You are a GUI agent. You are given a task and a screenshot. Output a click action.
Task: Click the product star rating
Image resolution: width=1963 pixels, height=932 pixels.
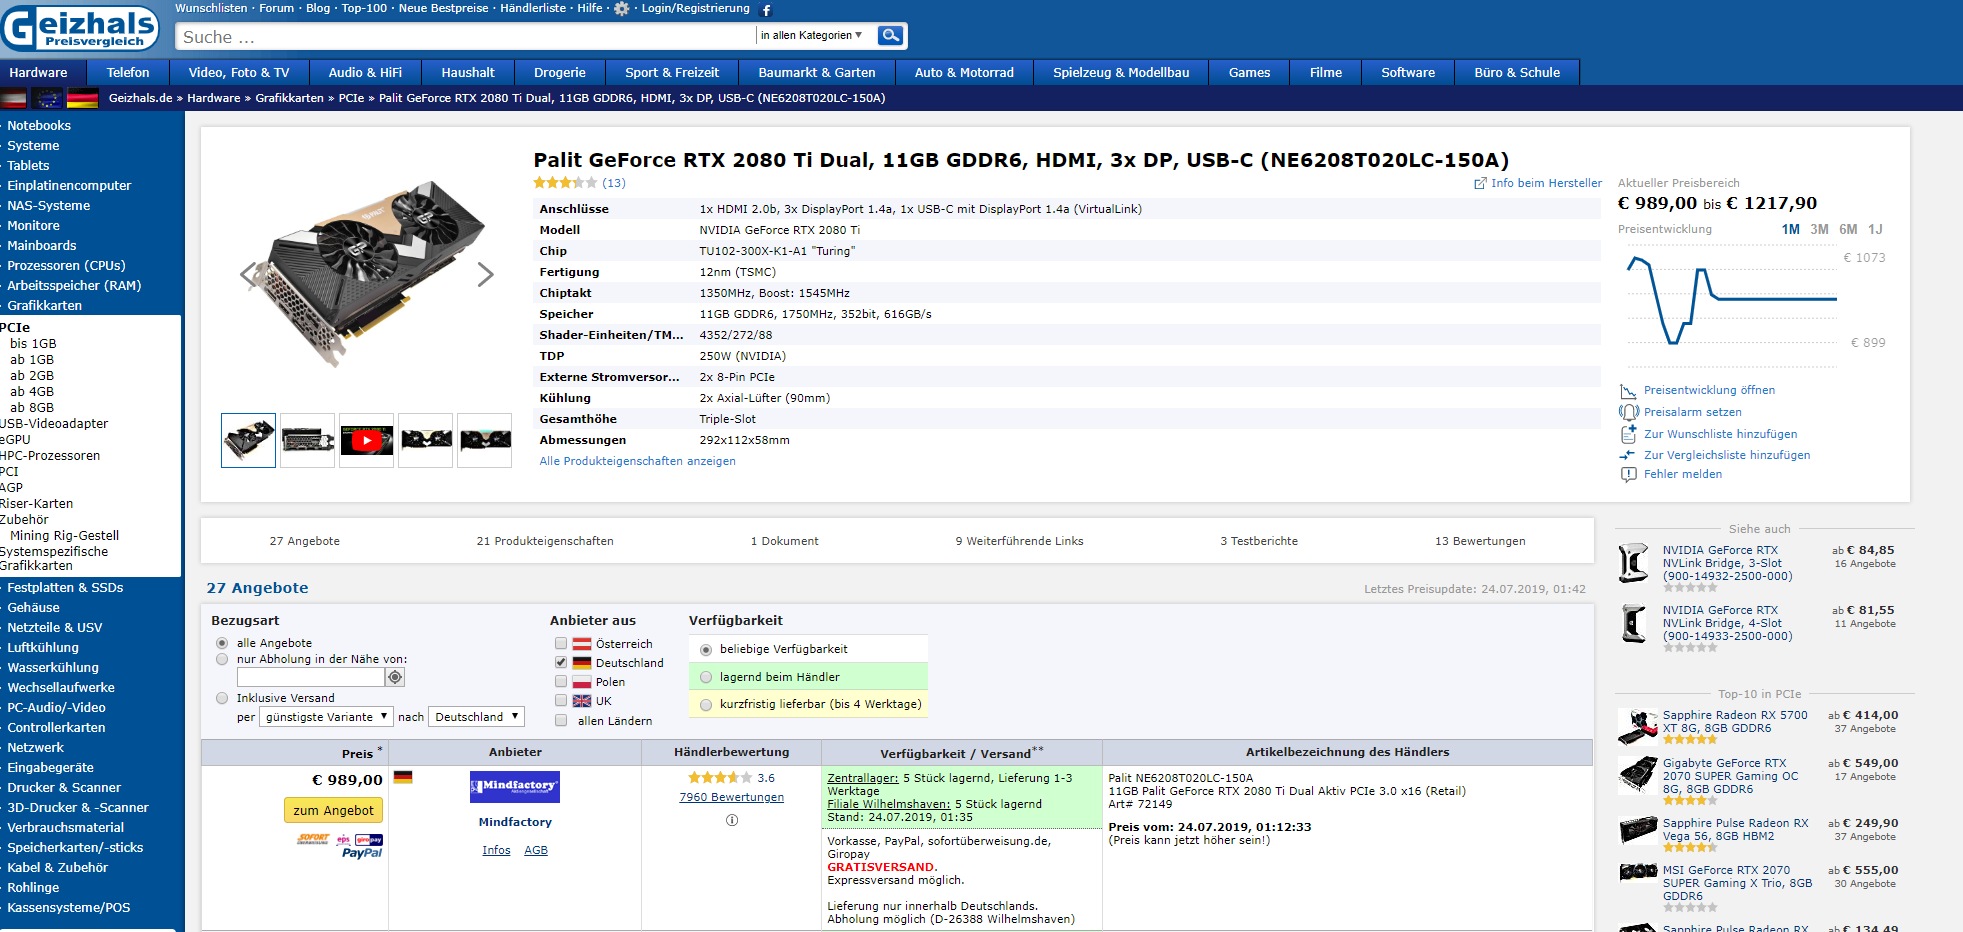tap(565, 183)
